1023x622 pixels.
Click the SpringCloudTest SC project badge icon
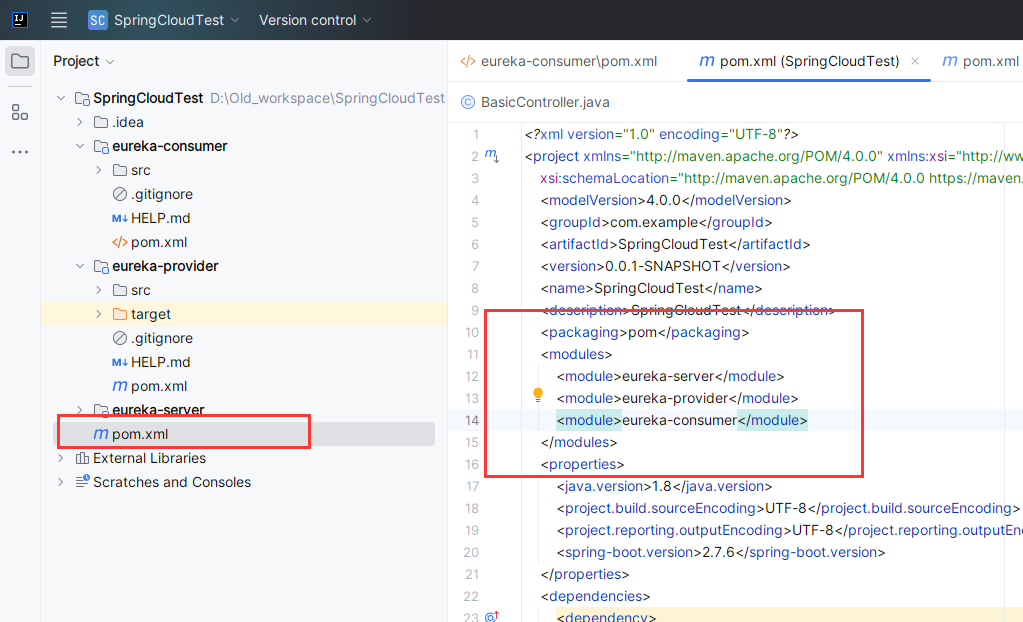click(x=97, y=20)
